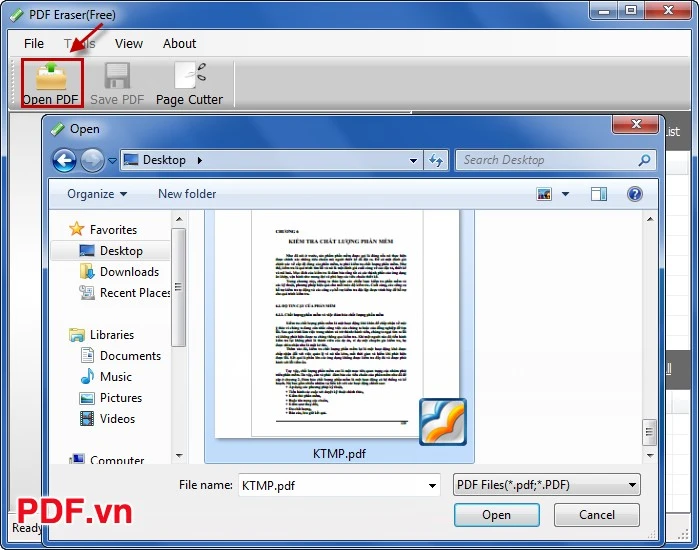The height and width of the screenshot is (550, 699).
Task: Toggle the preview pane icon
Action: coord(599,194)
